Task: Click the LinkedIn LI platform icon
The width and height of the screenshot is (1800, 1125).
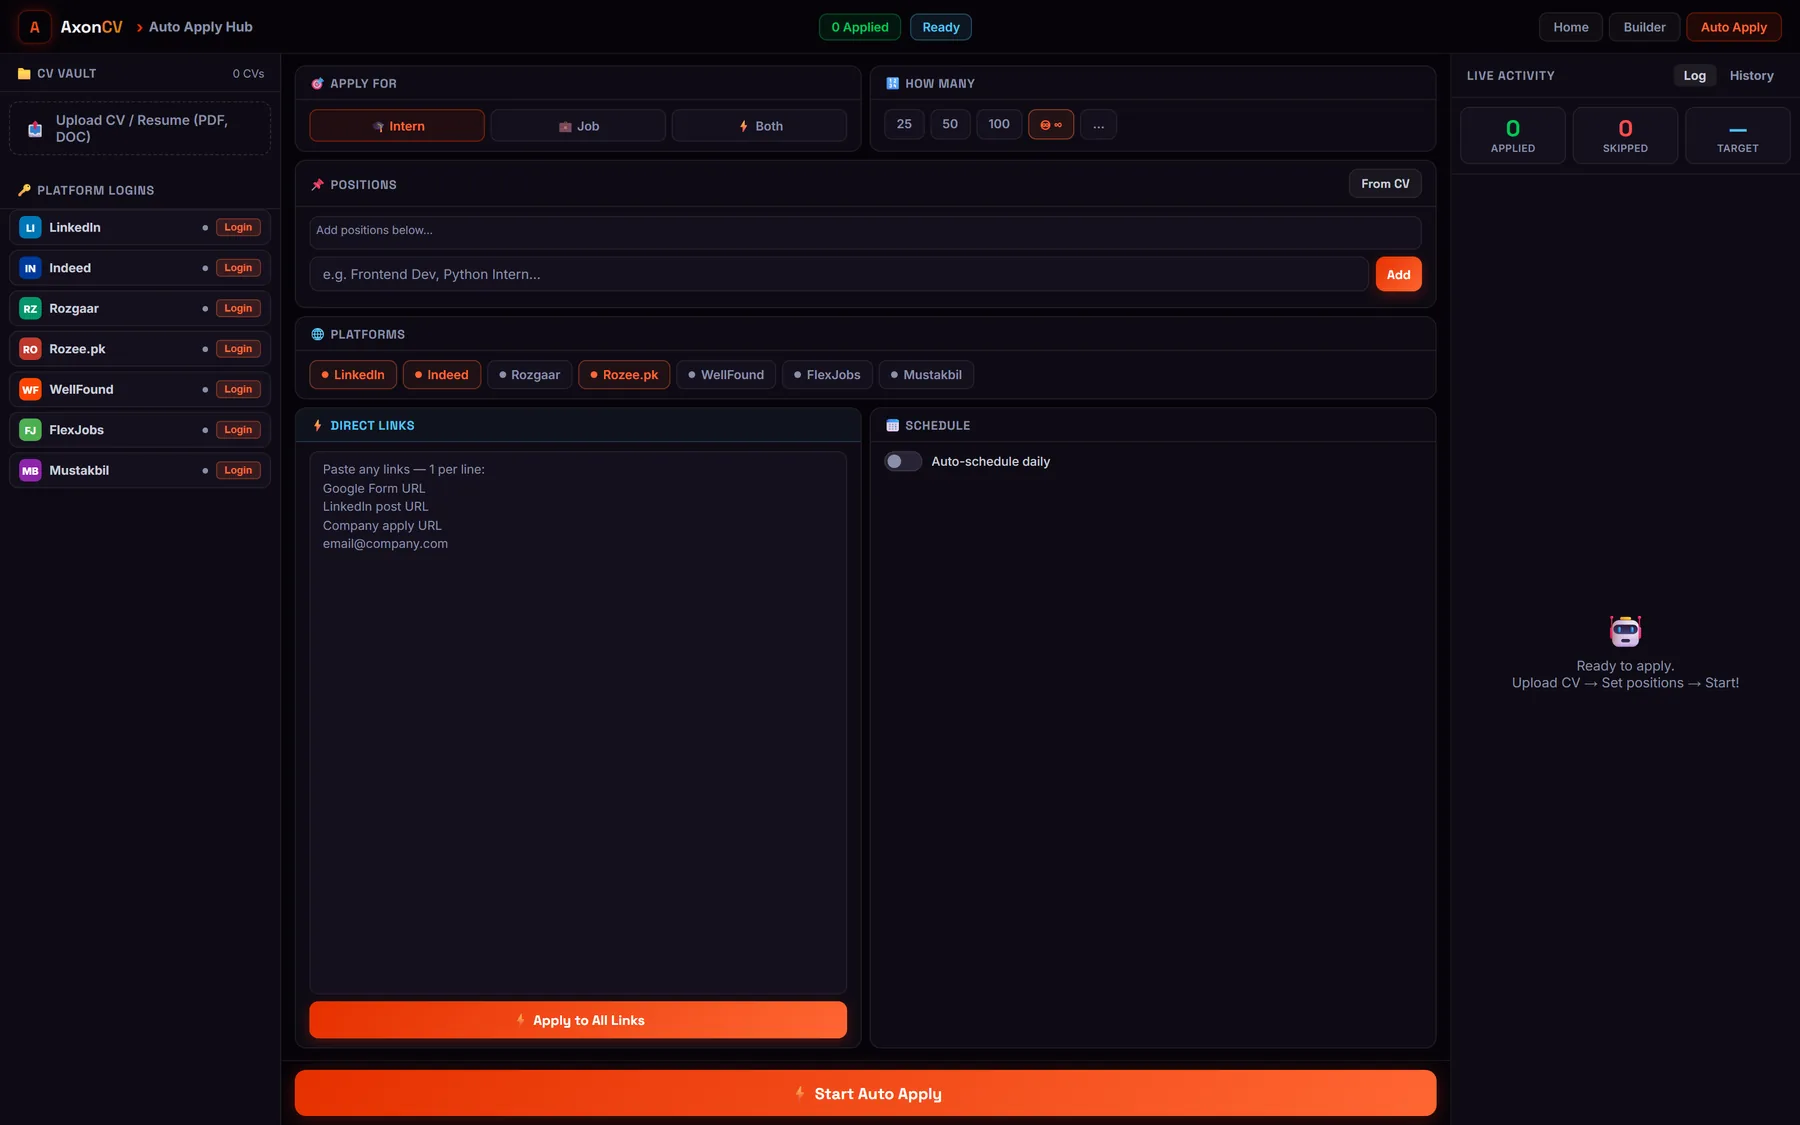Action: pos(30,228)
